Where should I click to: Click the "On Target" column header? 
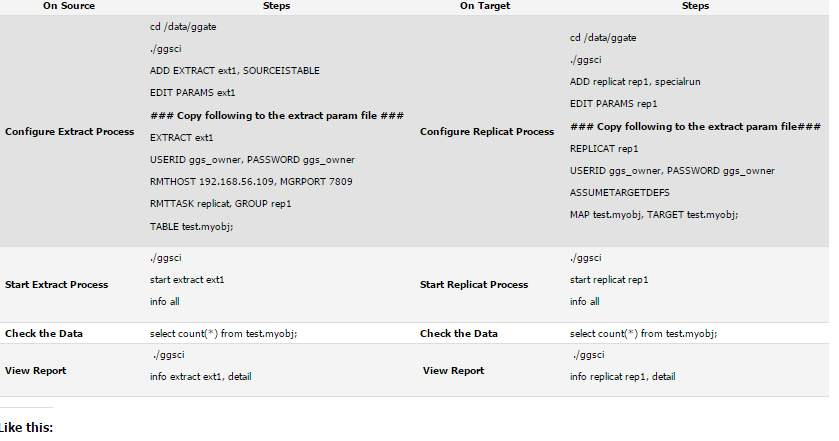[485, 6]
